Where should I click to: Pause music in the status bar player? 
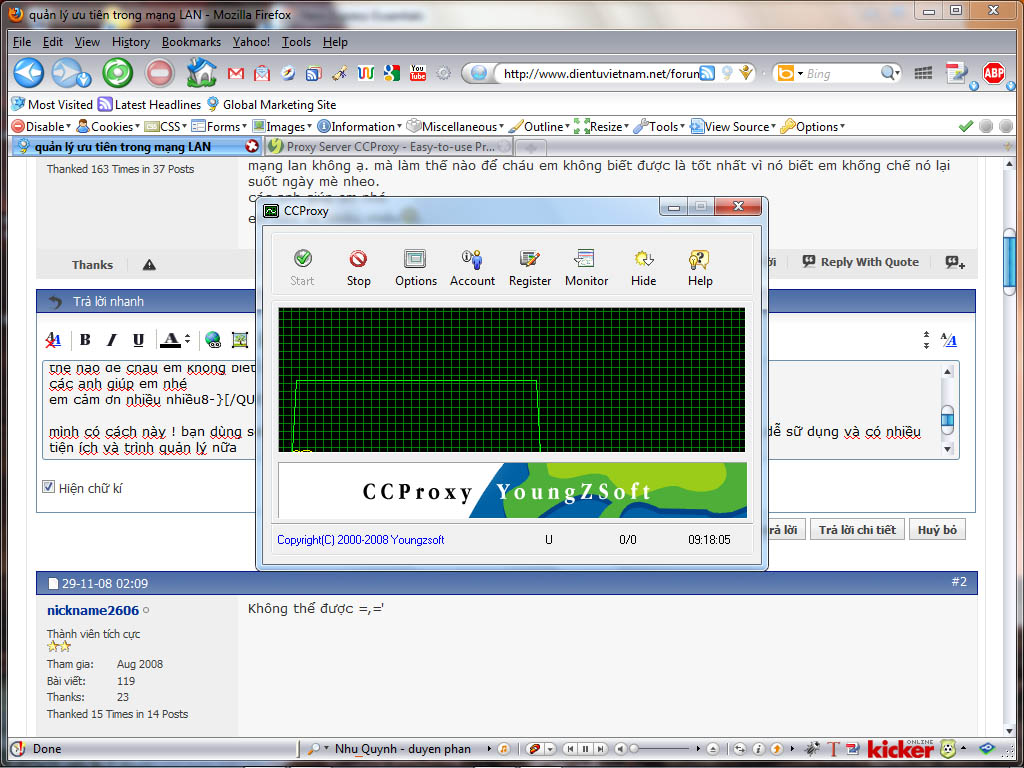[x=585, y=749]
